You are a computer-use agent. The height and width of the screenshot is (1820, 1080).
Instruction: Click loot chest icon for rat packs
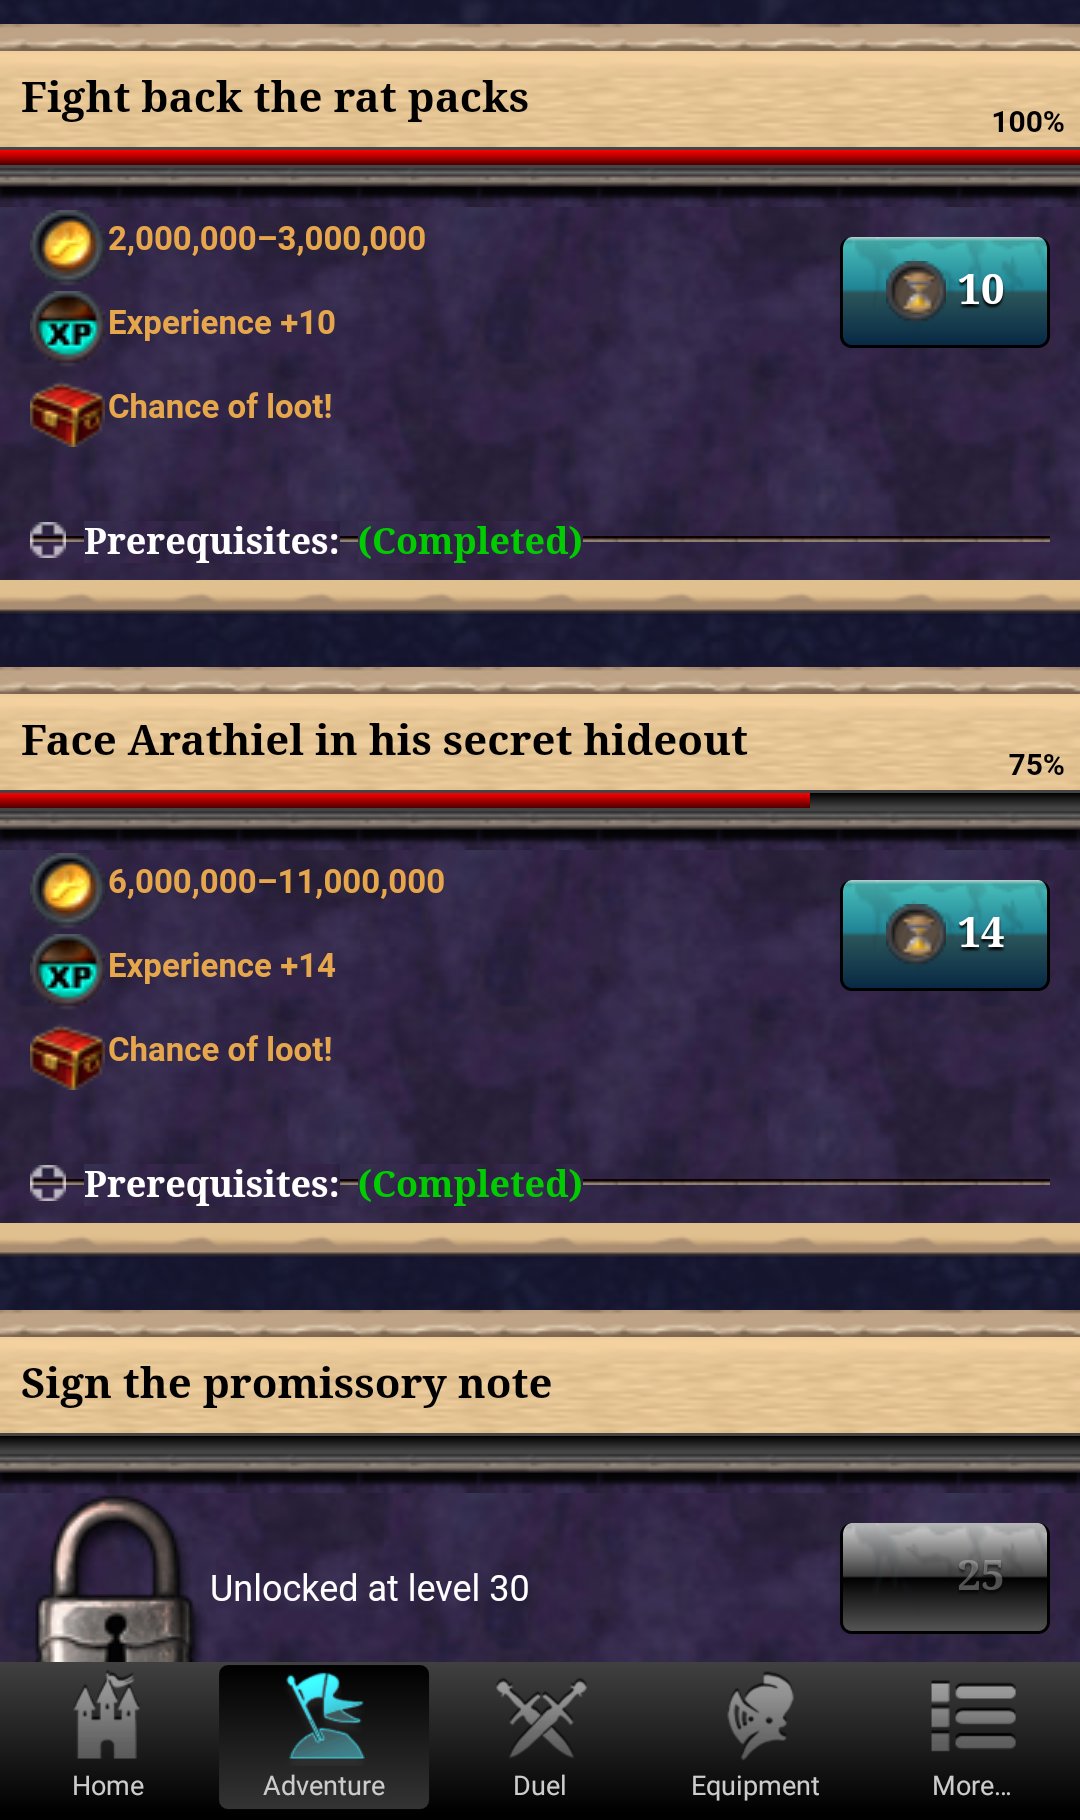coord(66,413)
